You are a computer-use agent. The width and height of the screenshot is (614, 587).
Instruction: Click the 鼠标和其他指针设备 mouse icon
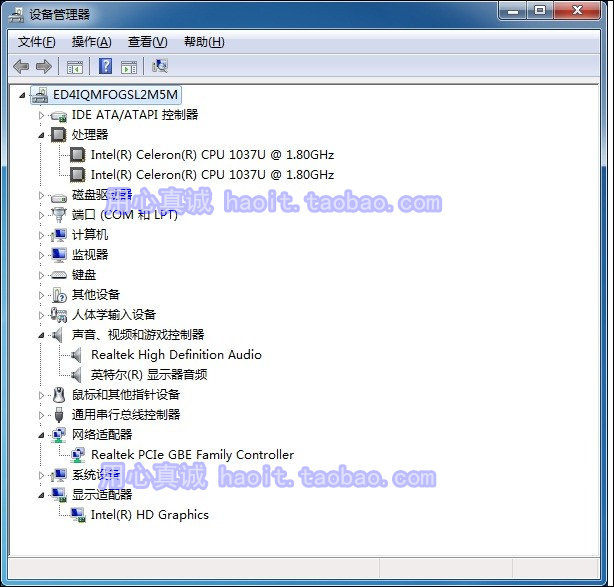59,395
